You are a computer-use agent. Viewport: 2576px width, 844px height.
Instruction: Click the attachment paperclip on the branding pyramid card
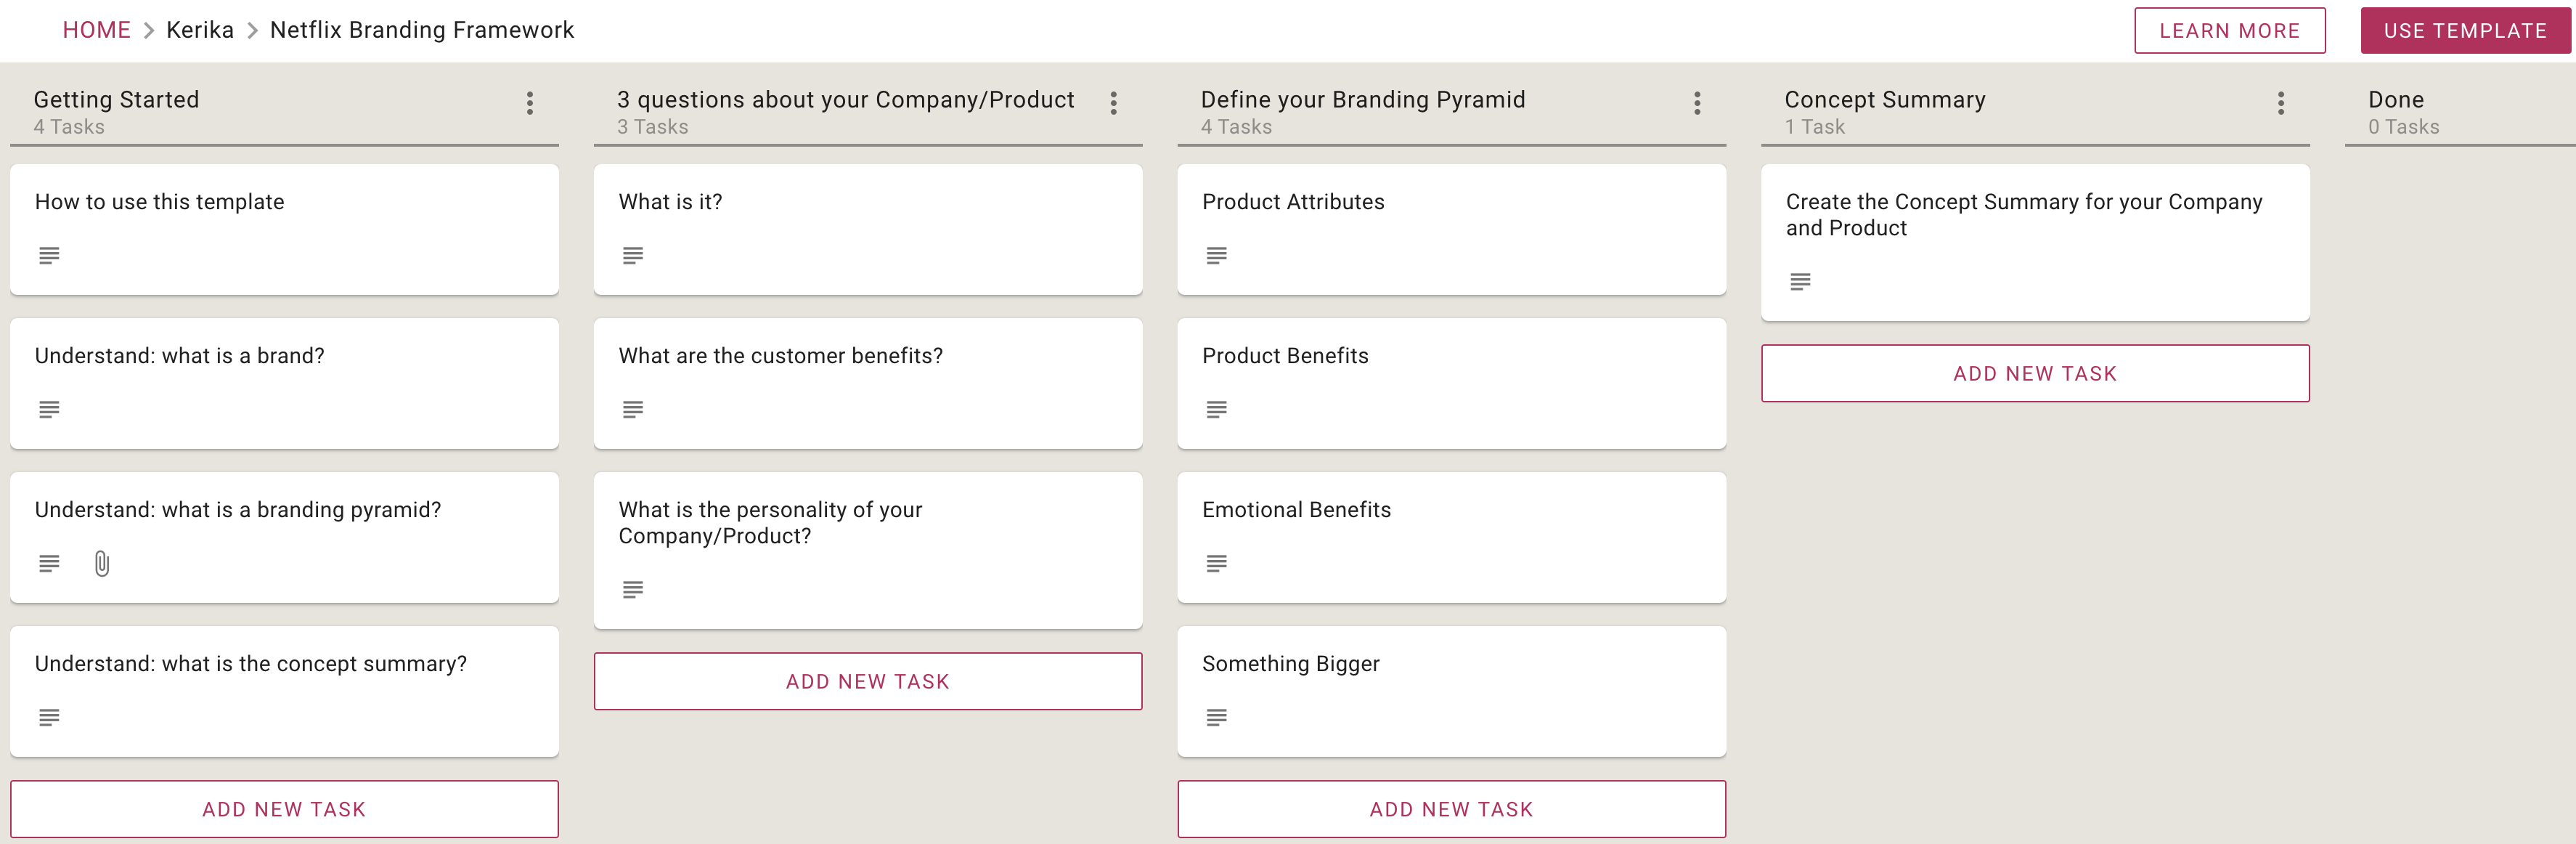102,564
